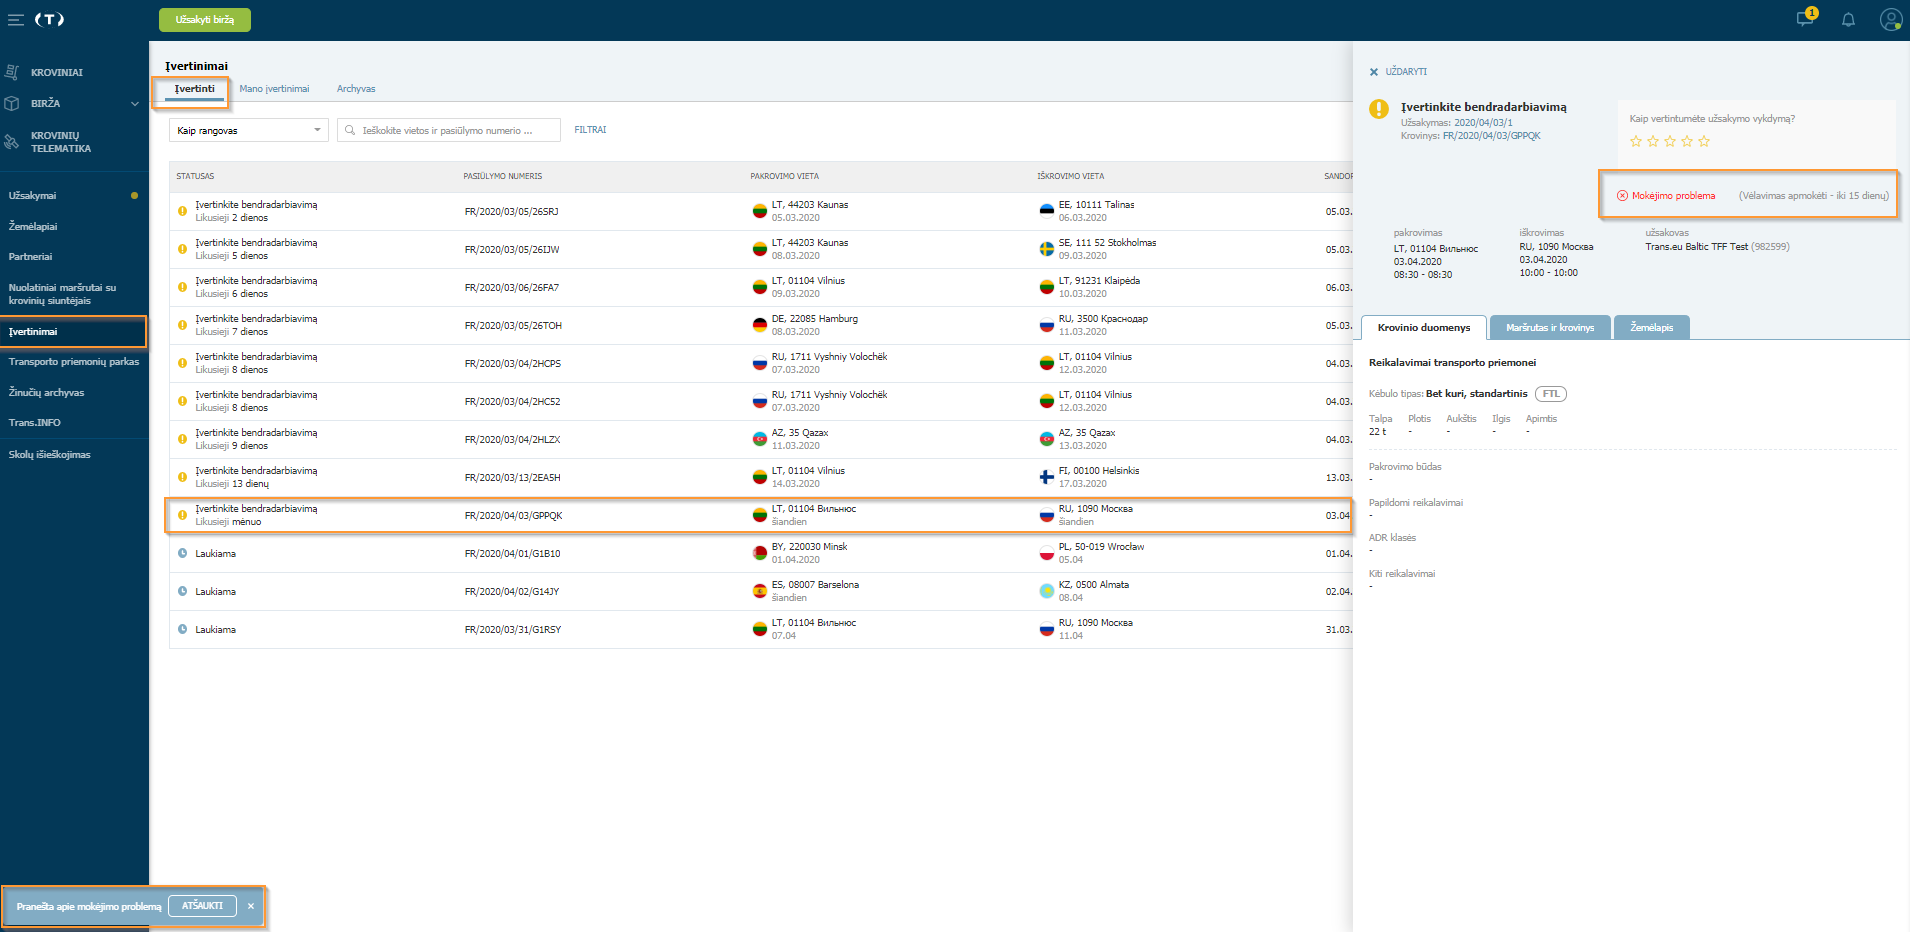Sort by Pakrovimo vieta column header

point(785,176)
